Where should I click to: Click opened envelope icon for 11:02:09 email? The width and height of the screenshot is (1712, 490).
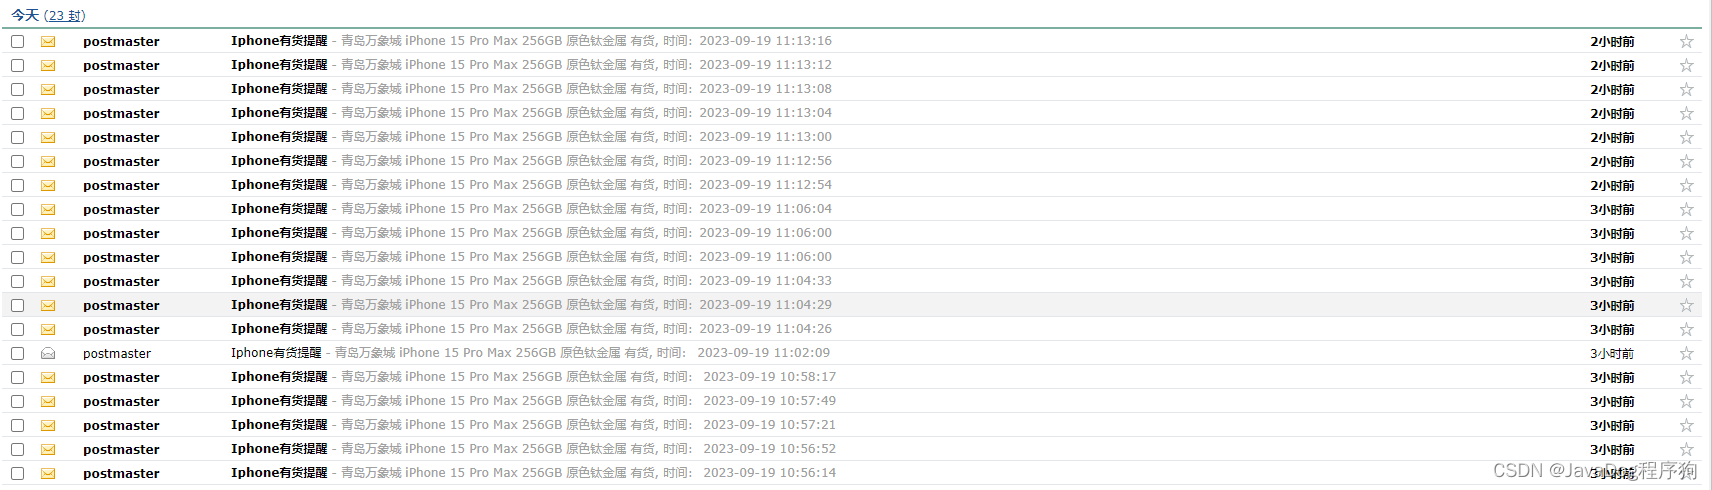48,353
